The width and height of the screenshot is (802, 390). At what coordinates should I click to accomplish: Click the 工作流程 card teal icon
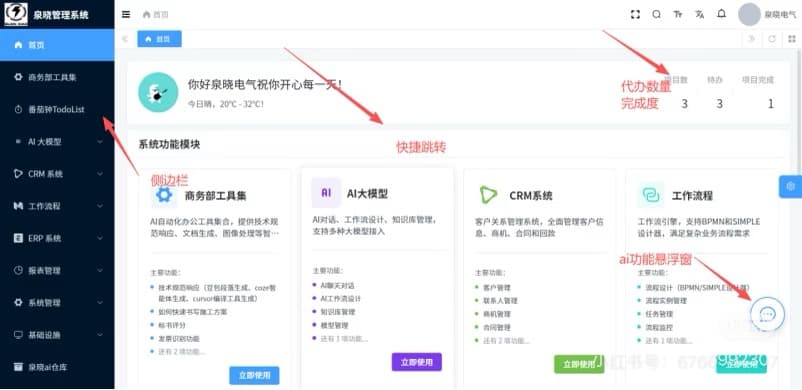coord(651,194)
